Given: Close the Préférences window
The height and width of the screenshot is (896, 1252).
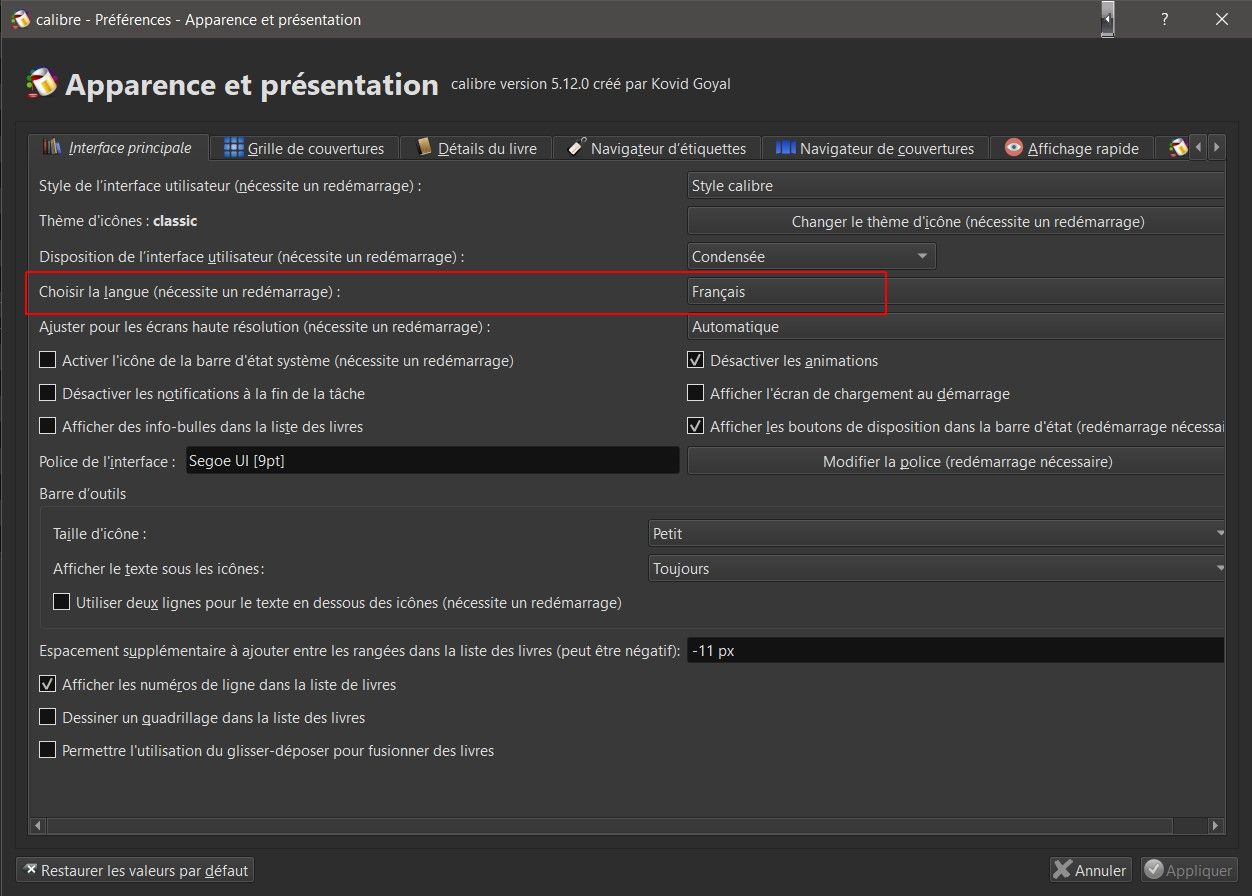Looking at the screenshot, I should click(x=1222, y=19).
